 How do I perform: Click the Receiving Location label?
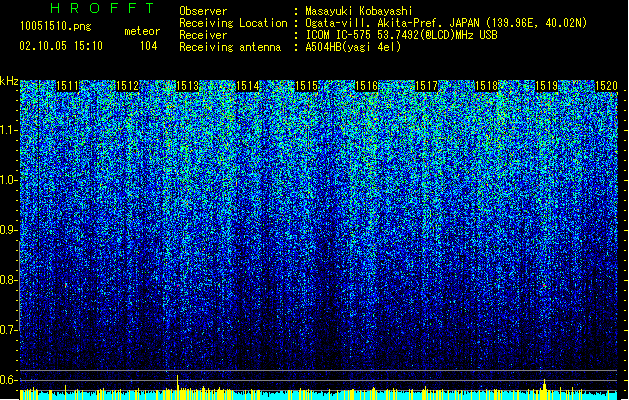(x=233, y=23)
